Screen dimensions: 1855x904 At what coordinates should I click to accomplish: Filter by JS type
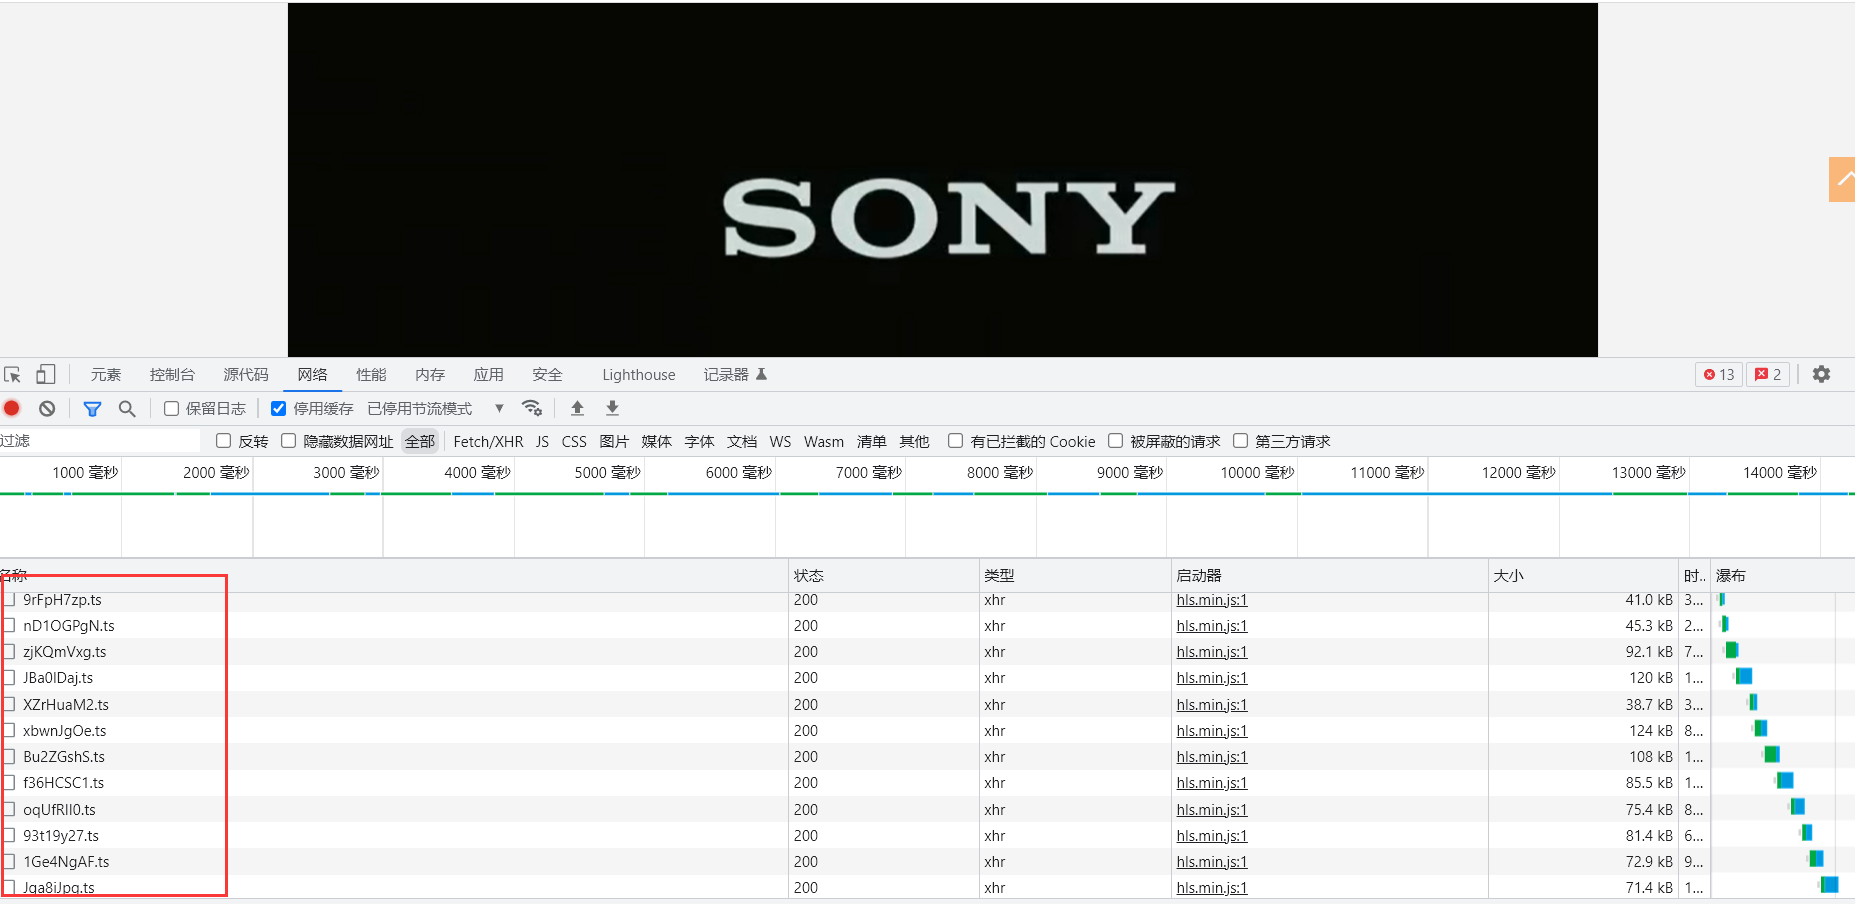pyautogui.click(x=542, y=441)
